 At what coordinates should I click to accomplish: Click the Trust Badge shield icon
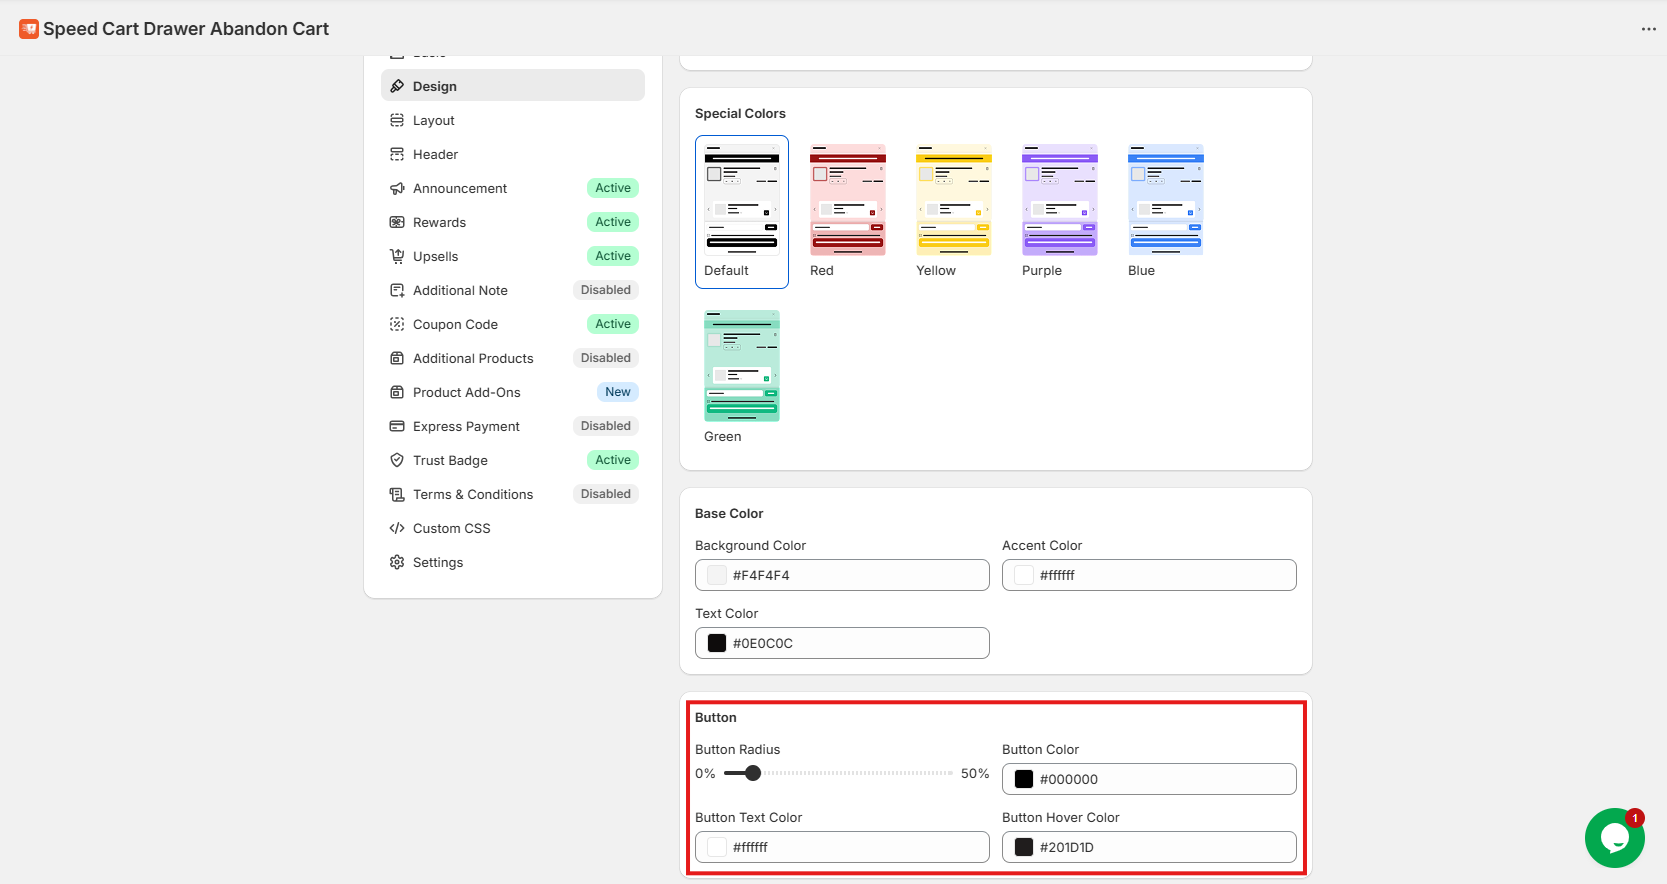397,460
